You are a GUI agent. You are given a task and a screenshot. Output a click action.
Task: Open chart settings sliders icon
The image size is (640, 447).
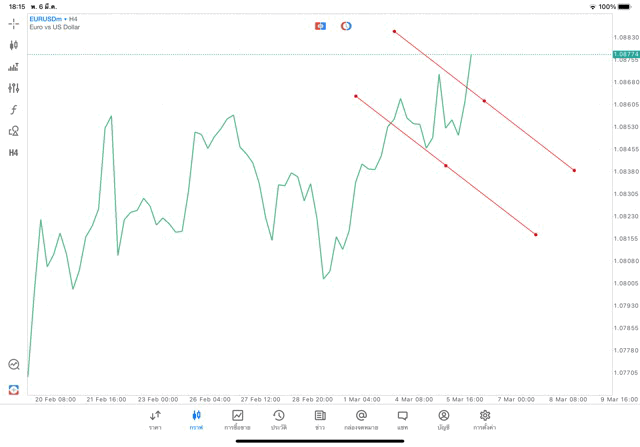[13, 88]
